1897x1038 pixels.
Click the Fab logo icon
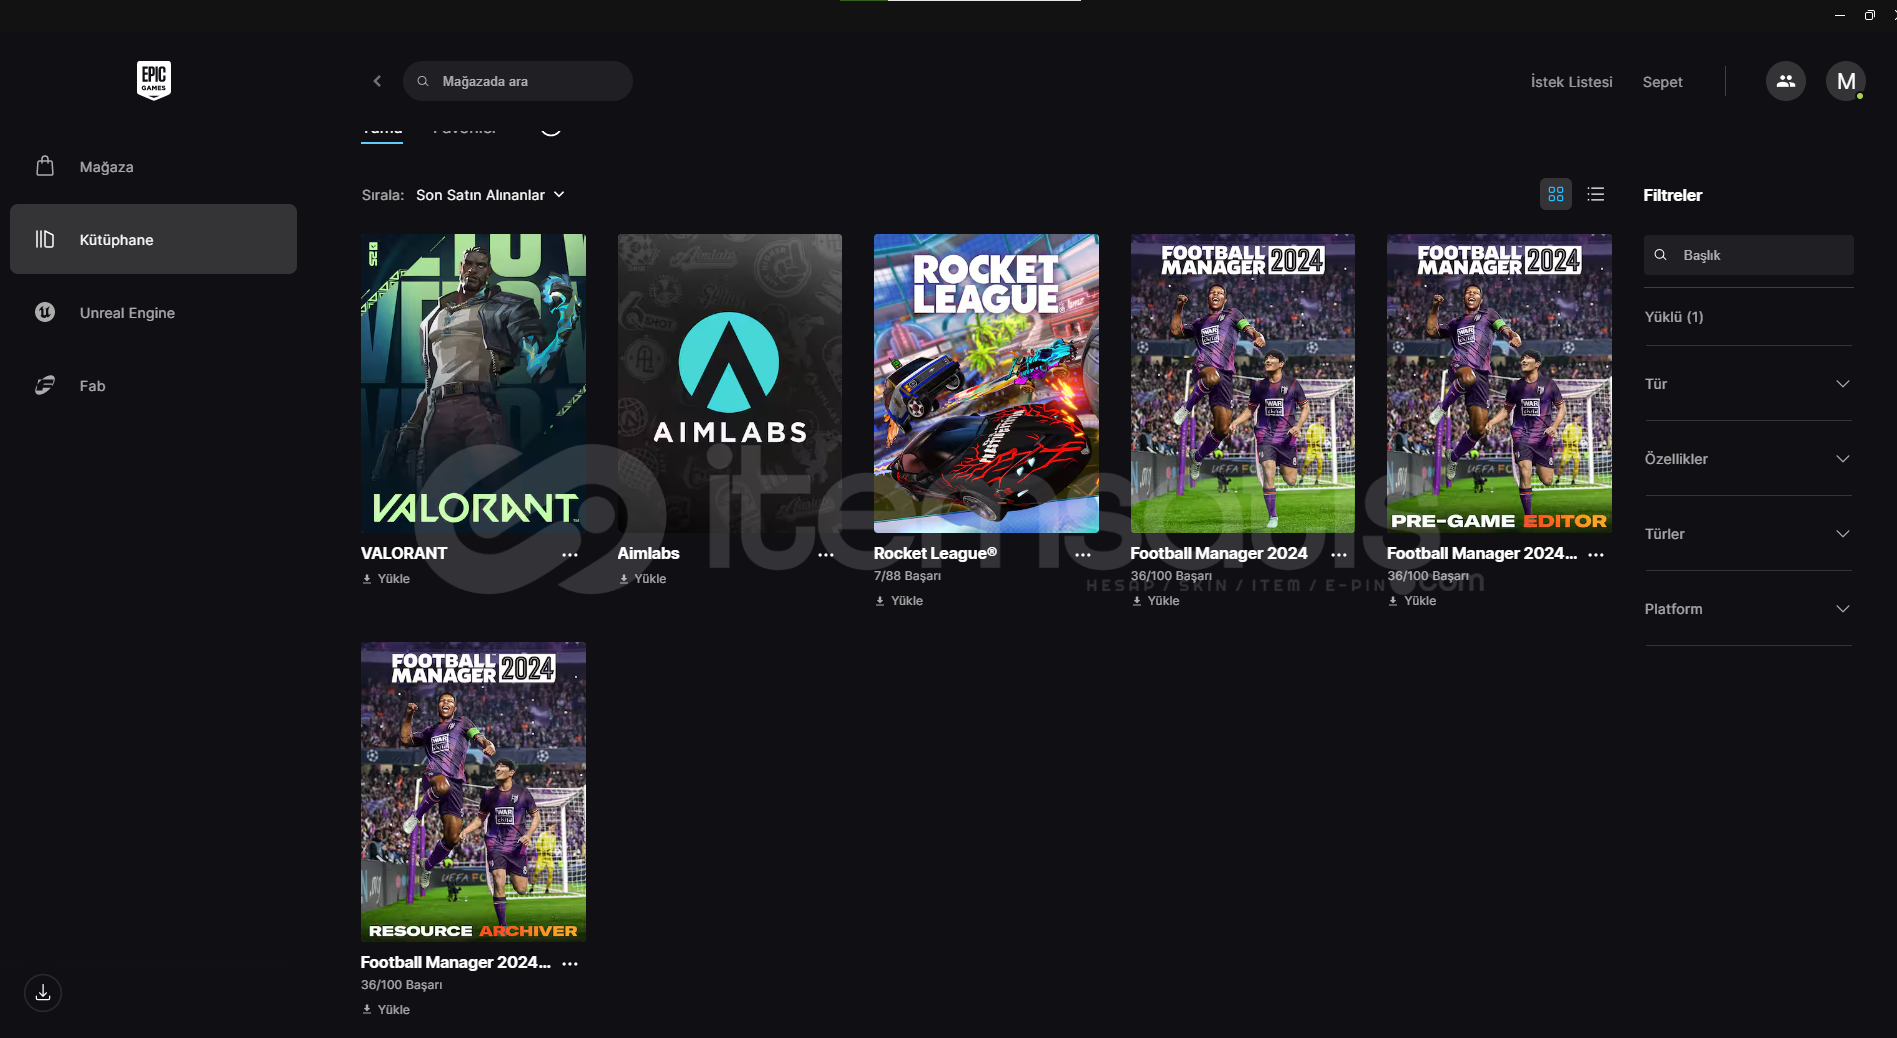pyautogui.click(x=45, y=385)
